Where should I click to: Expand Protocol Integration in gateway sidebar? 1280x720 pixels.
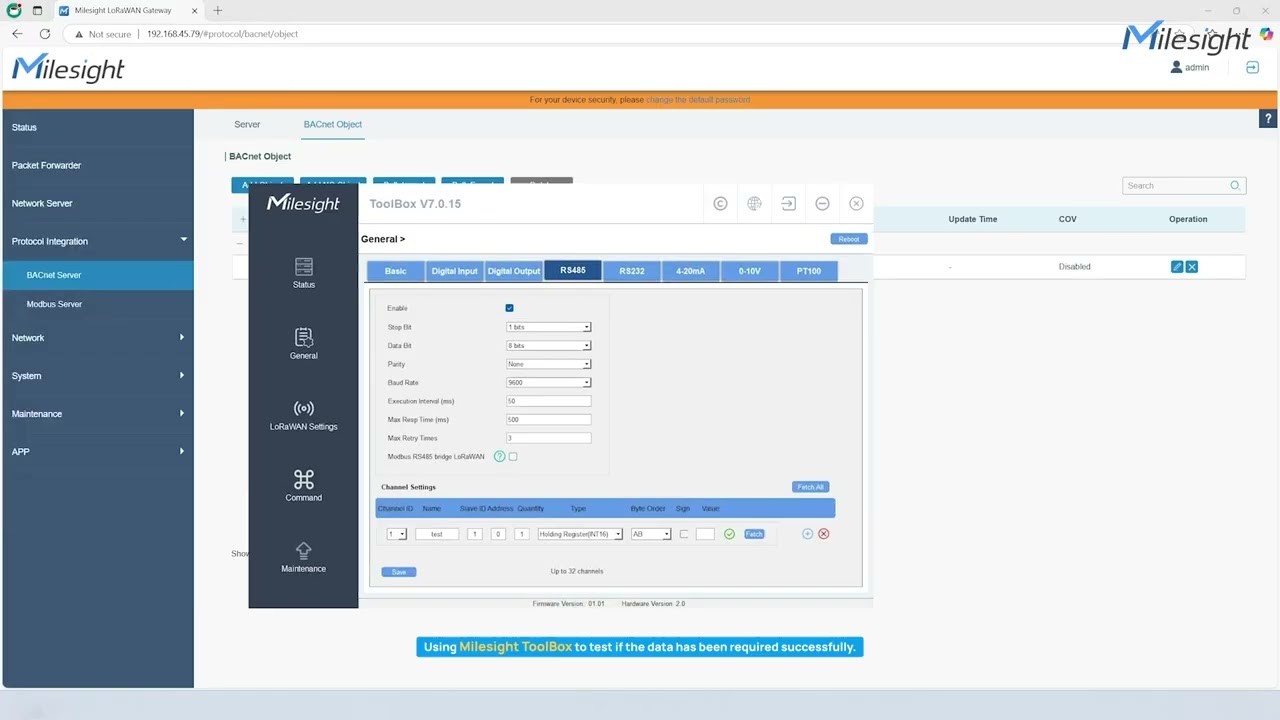[x=97, y=241]
